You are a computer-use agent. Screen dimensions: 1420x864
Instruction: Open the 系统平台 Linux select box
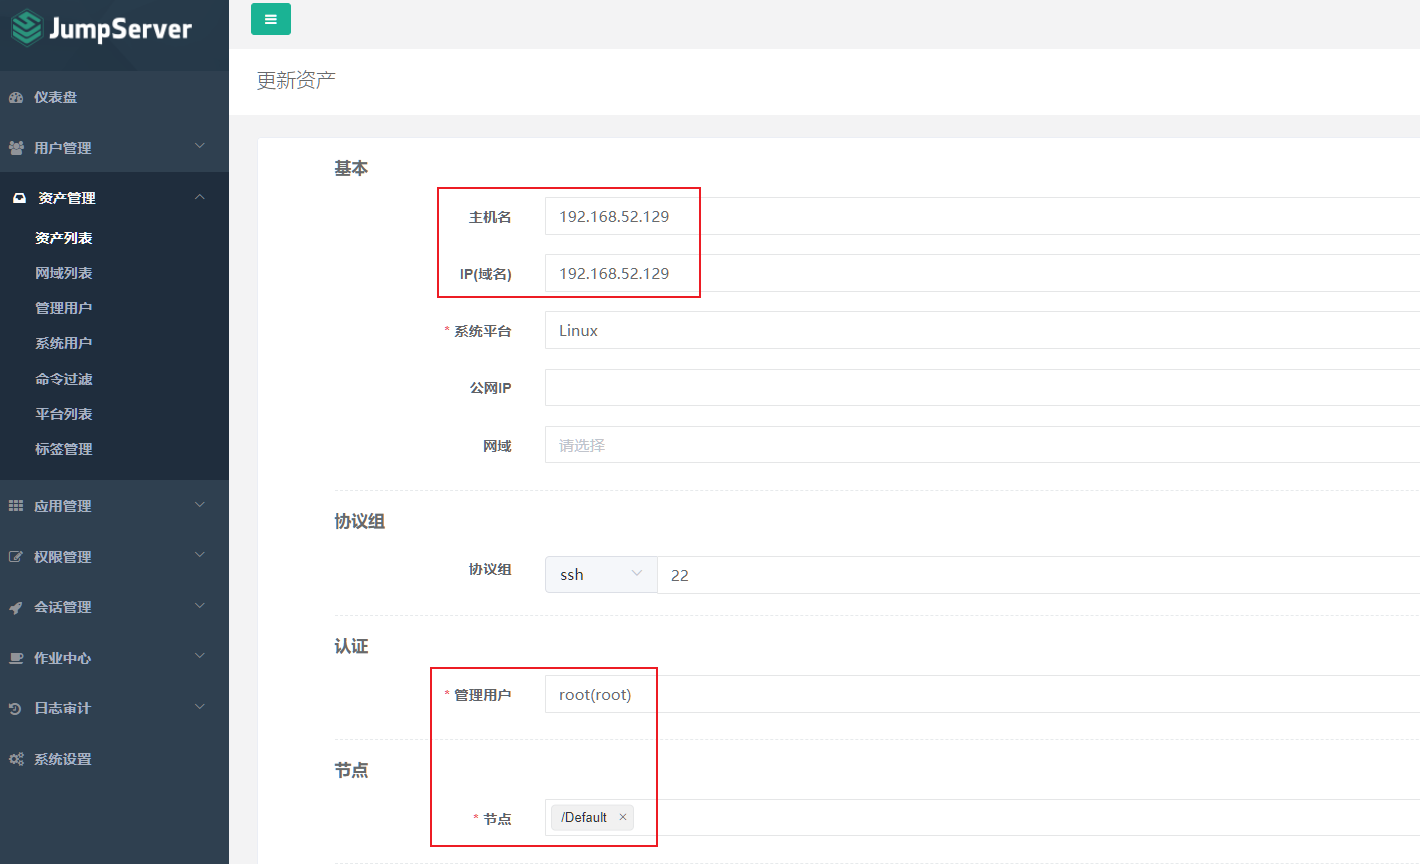tap(982, 330)
